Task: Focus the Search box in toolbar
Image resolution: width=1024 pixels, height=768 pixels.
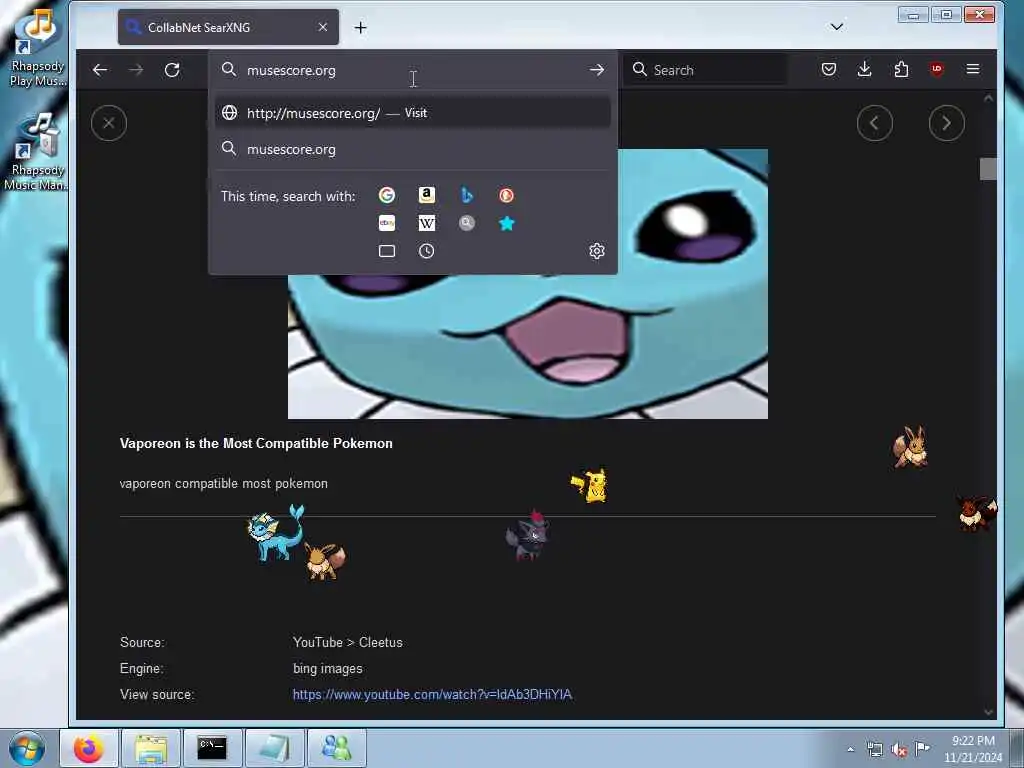Action: pyautogui.click(x=705, y=70)
